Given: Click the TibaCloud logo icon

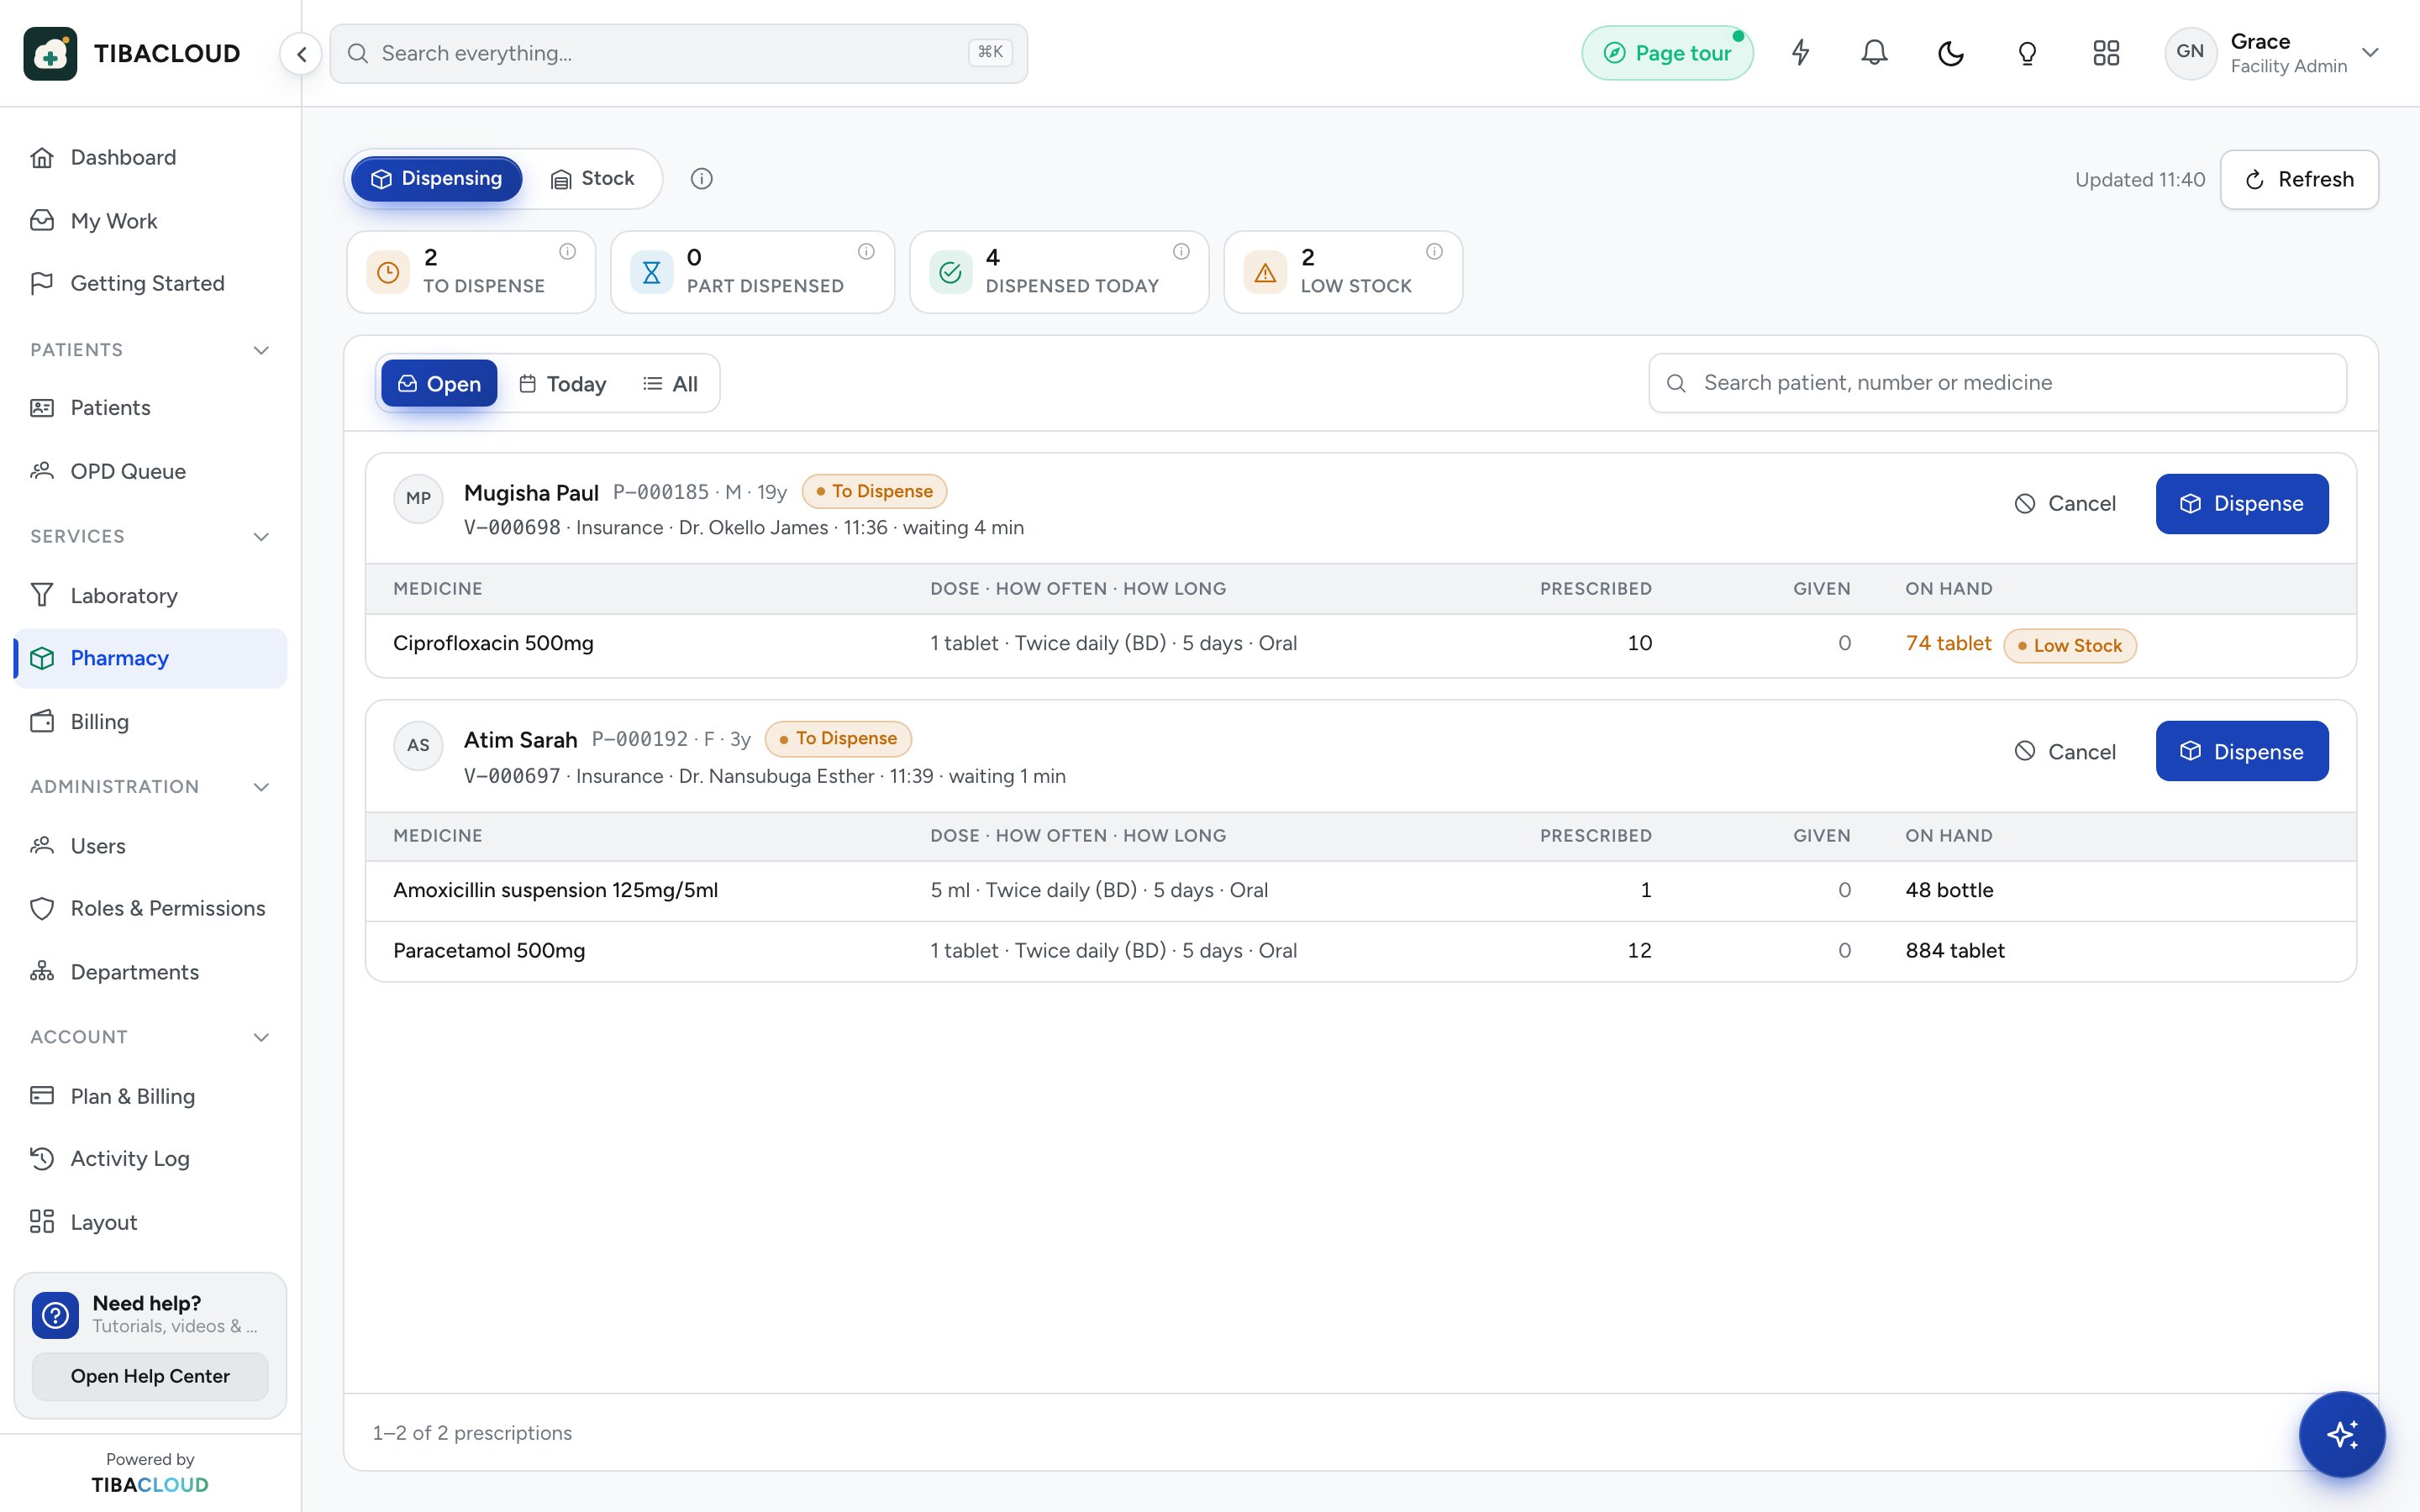Looking at the screenshot, I should click(x=50, y=54).
